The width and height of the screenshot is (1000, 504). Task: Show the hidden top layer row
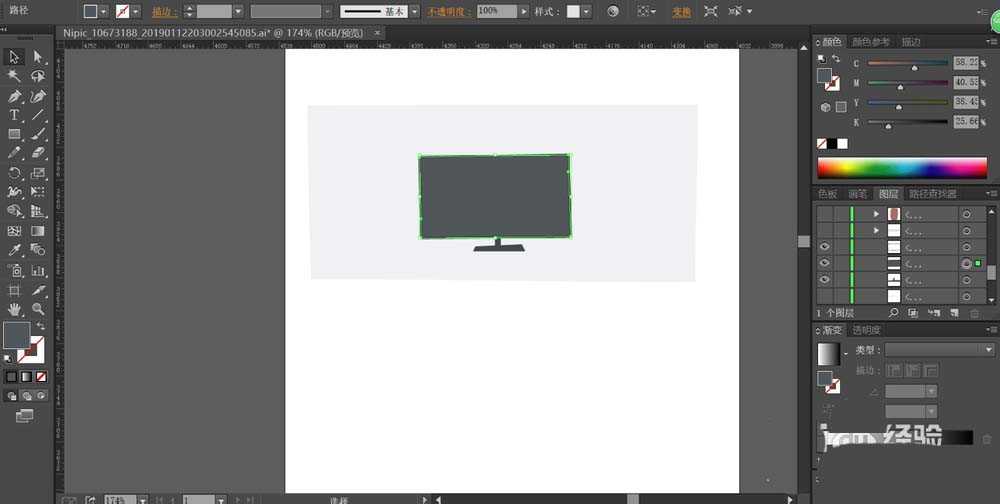[x=825, y=214]
